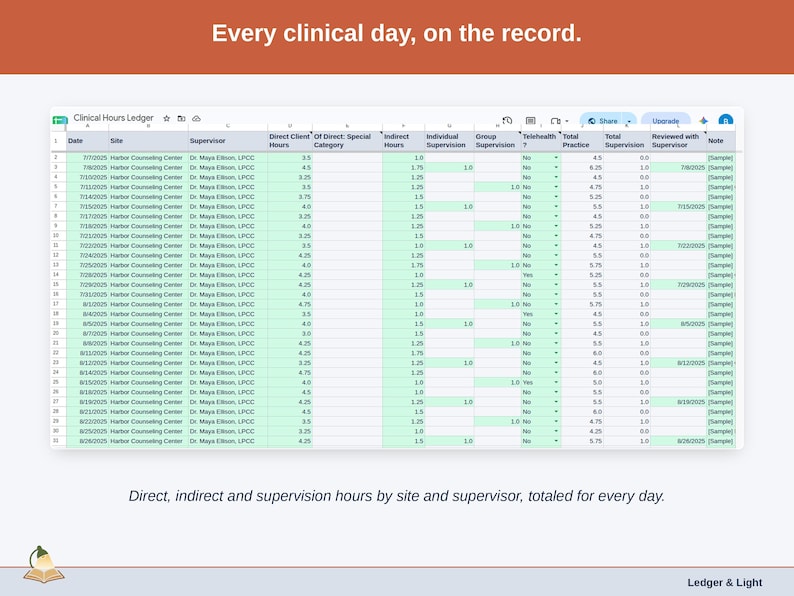The image size is (794, 596).
Task: Click Note [Sample] in 7/7/2025 row
Action: click(x=721, y=158)
